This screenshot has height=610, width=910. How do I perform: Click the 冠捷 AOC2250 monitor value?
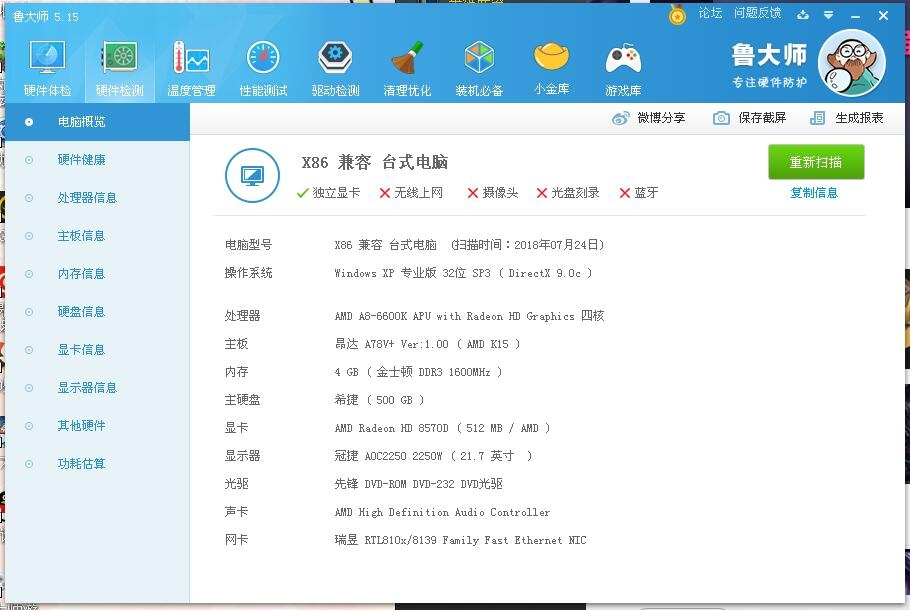(x=433, y=456)
